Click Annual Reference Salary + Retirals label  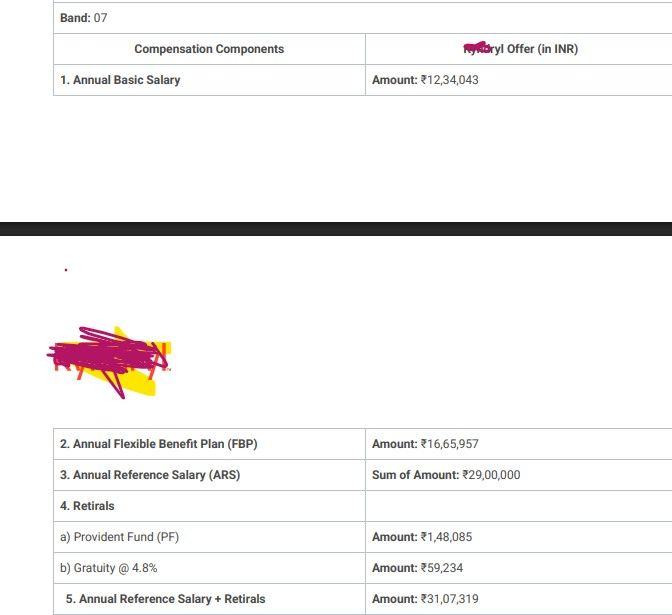coord(165,599)
